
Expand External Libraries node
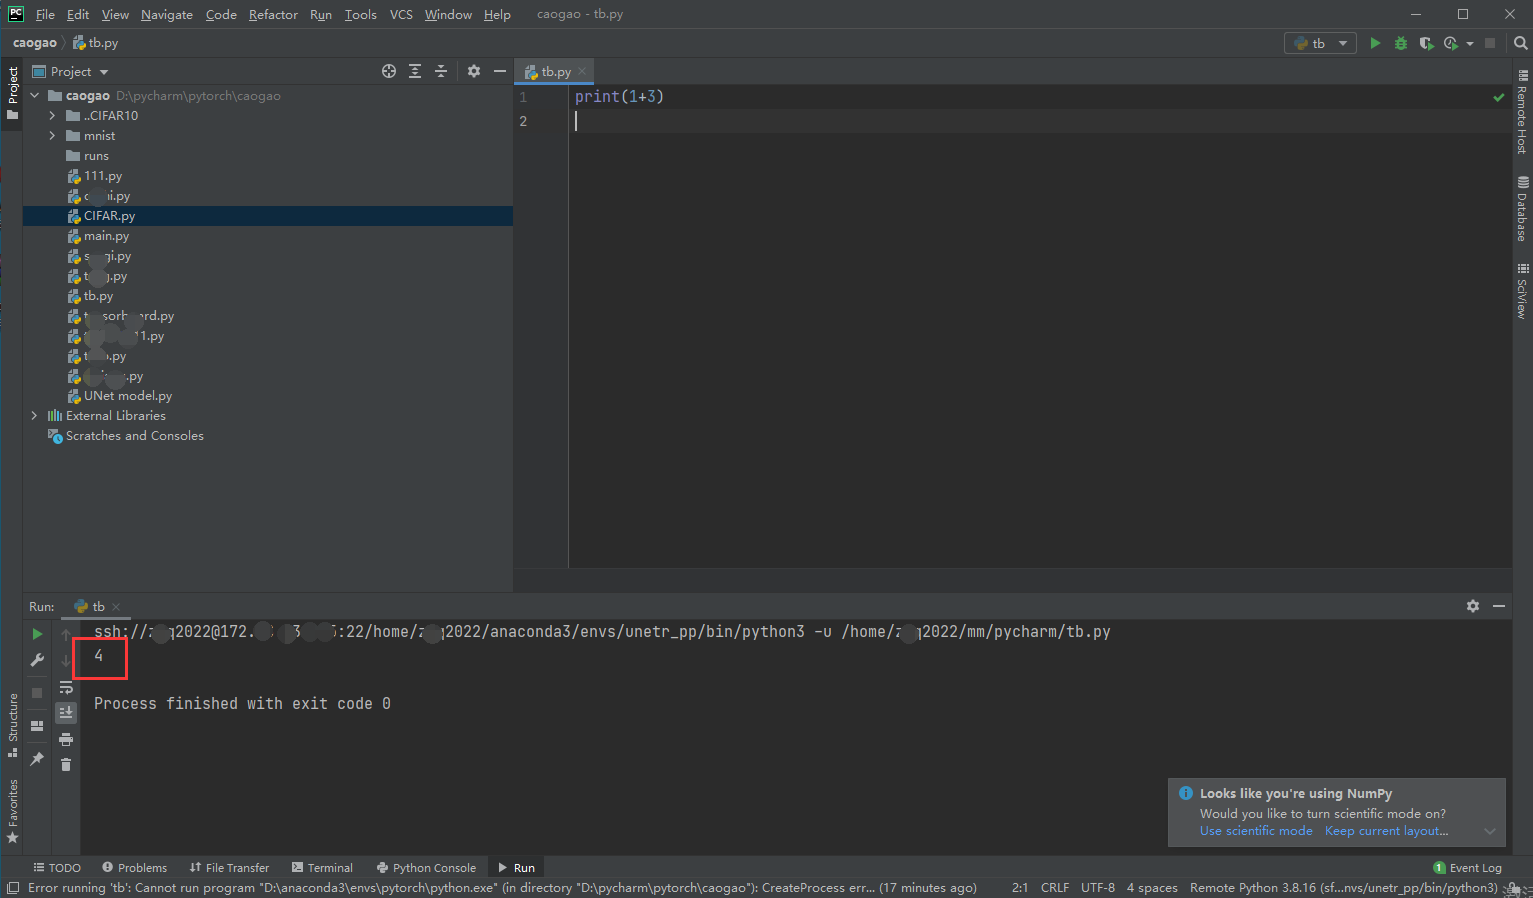click(35, 416)
